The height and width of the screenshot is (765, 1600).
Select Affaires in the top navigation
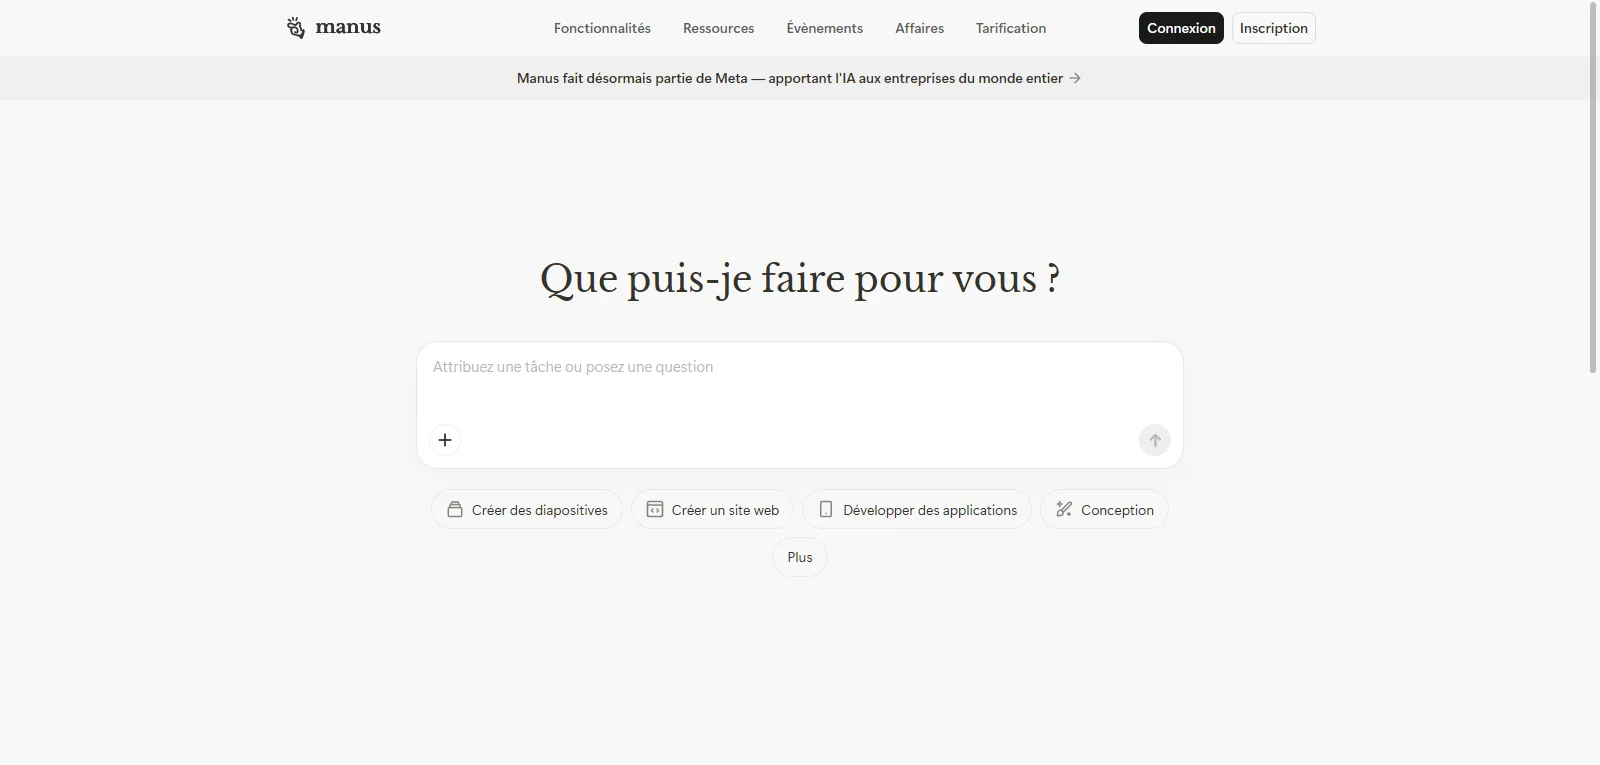(919, 28)
